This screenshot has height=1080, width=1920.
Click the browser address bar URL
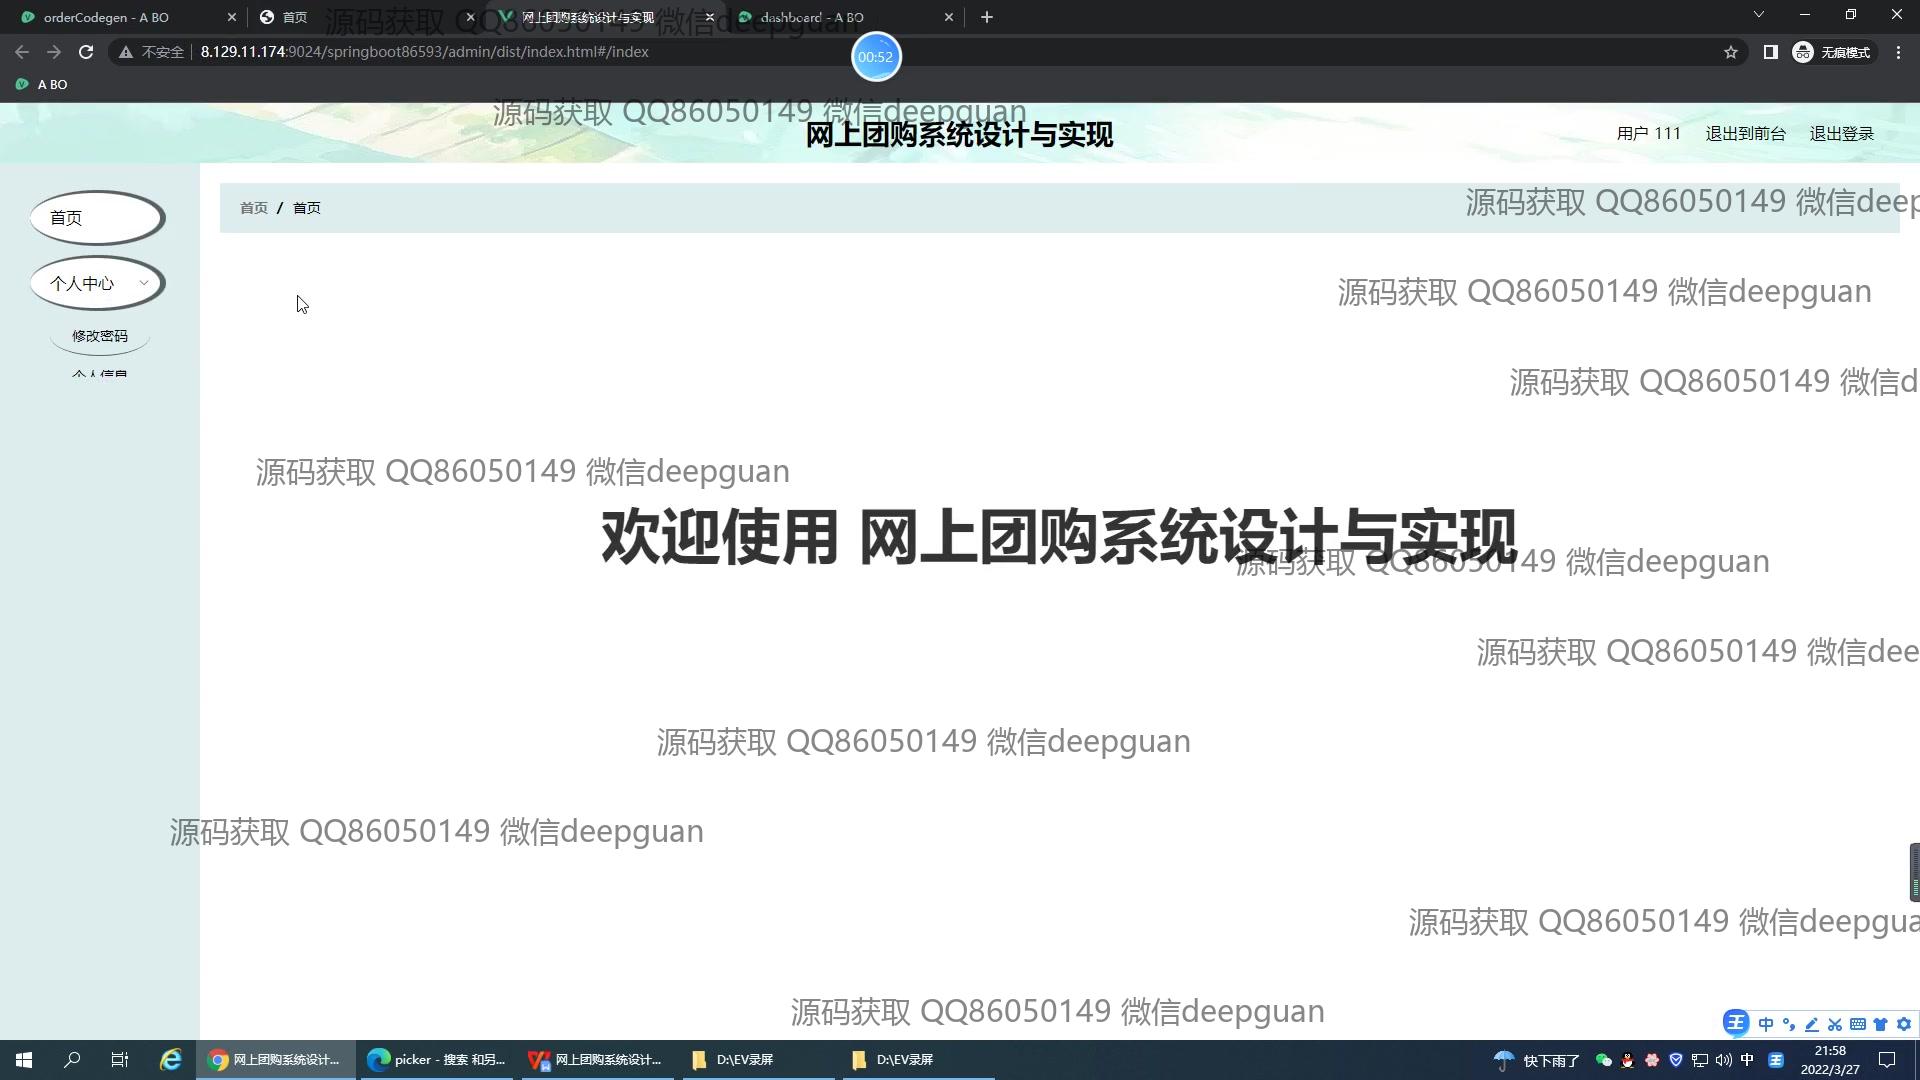pos(424,52)
